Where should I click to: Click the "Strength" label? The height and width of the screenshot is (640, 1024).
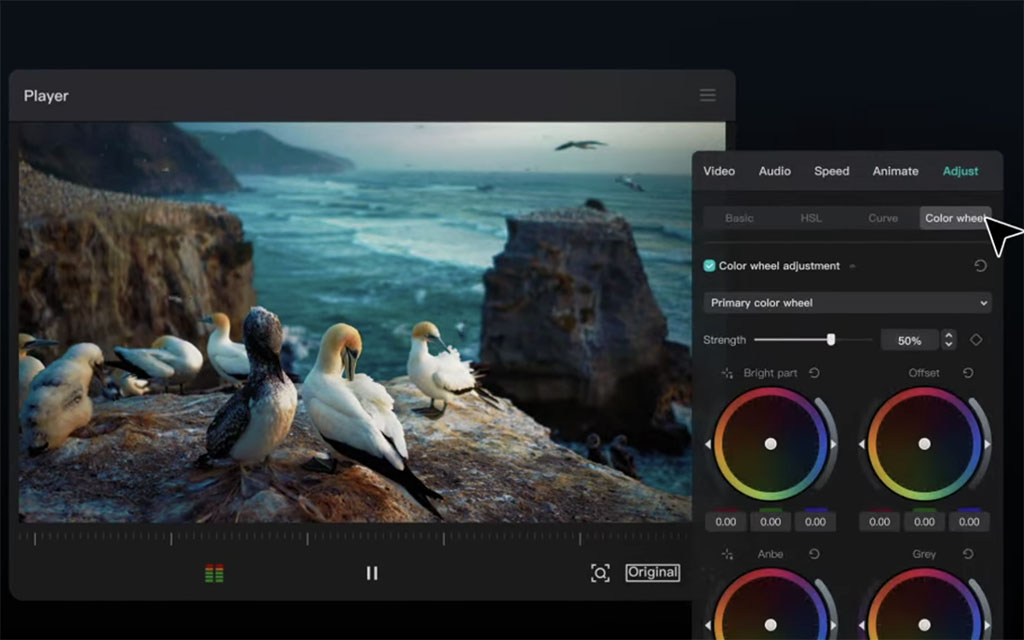[724, 340]
